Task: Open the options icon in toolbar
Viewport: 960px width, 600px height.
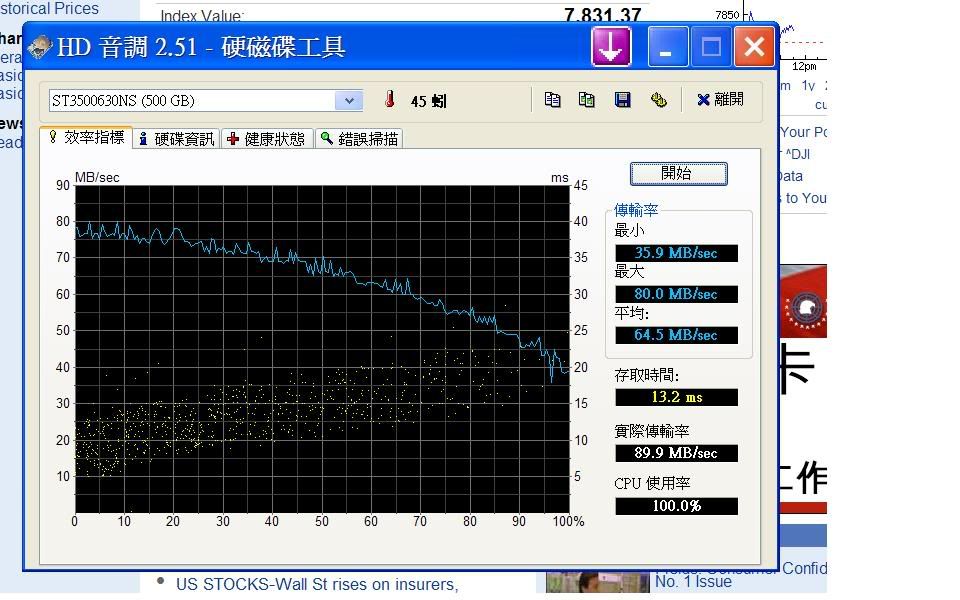Action: (x=658, y=100)
